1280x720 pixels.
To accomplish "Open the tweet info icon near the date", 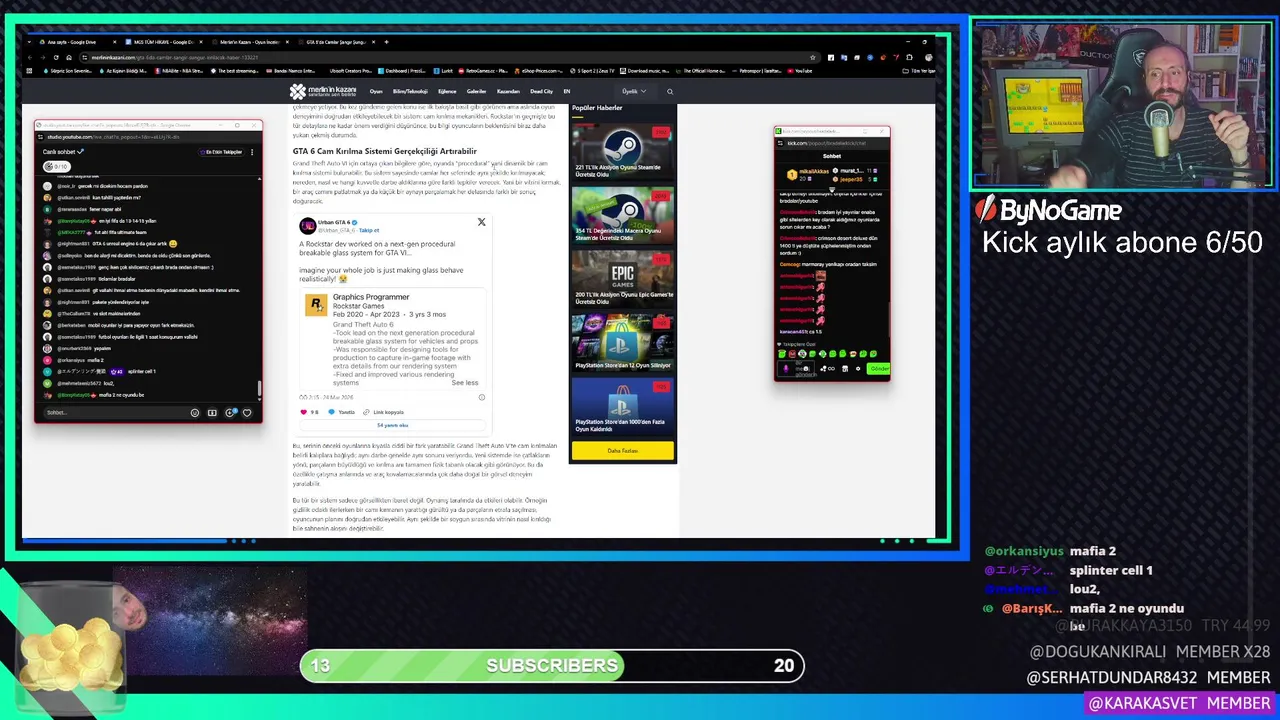I will (481, 397).
